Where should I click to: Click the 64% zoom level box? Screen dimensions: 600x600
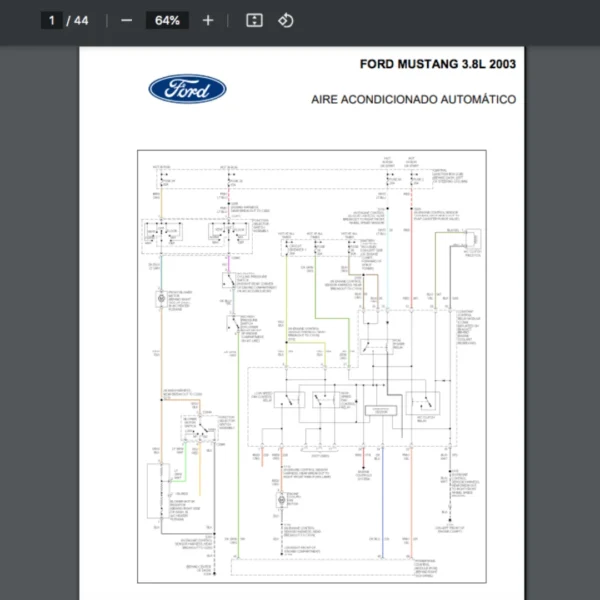(x=167, y=20)
